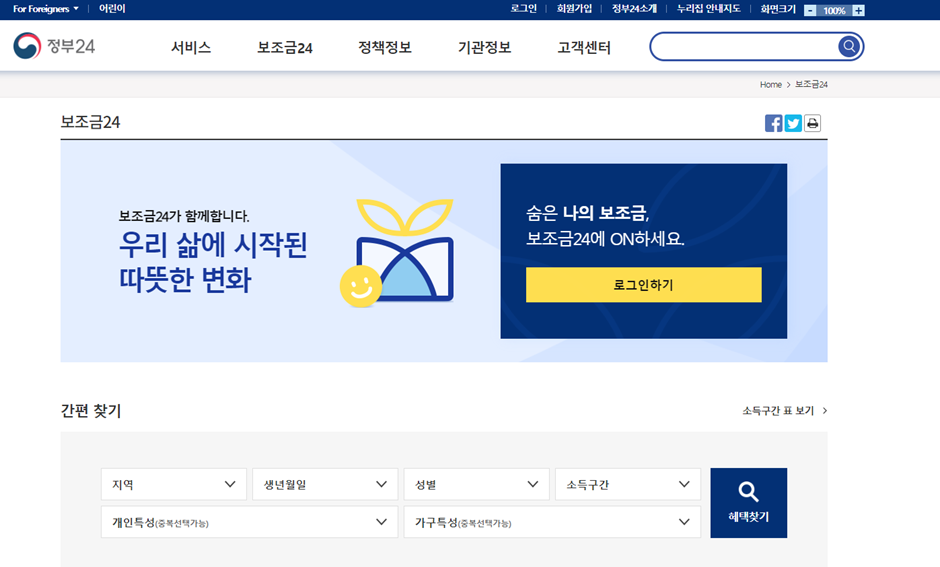Expand the 소득구간 dropdown
The width and height of the screenshot is (940, 567).
(628, 484)
